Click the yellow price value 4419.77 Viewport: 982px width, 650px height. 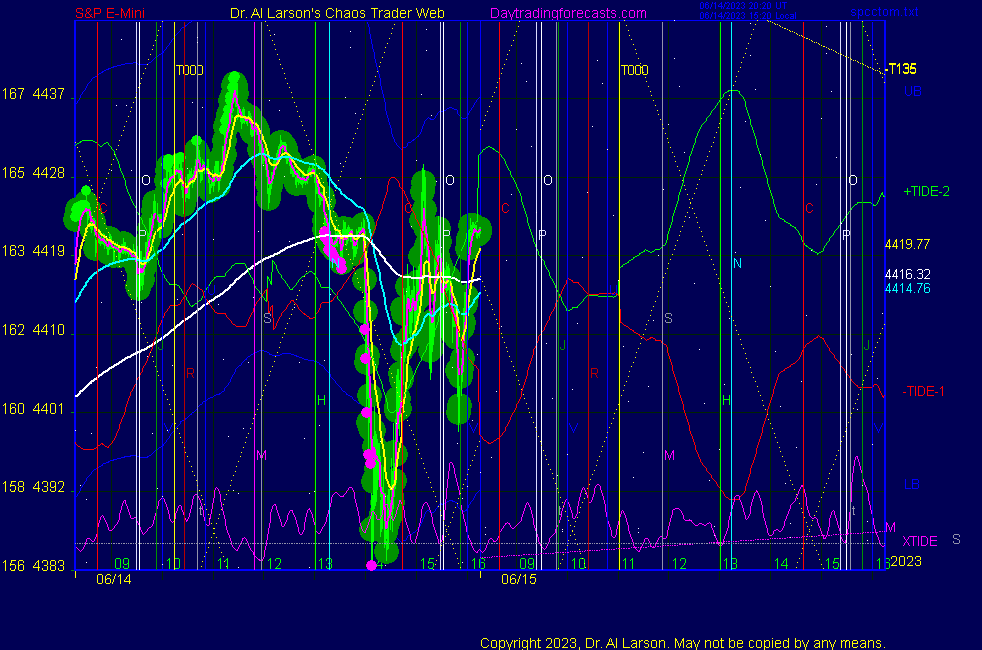(907, 244)
